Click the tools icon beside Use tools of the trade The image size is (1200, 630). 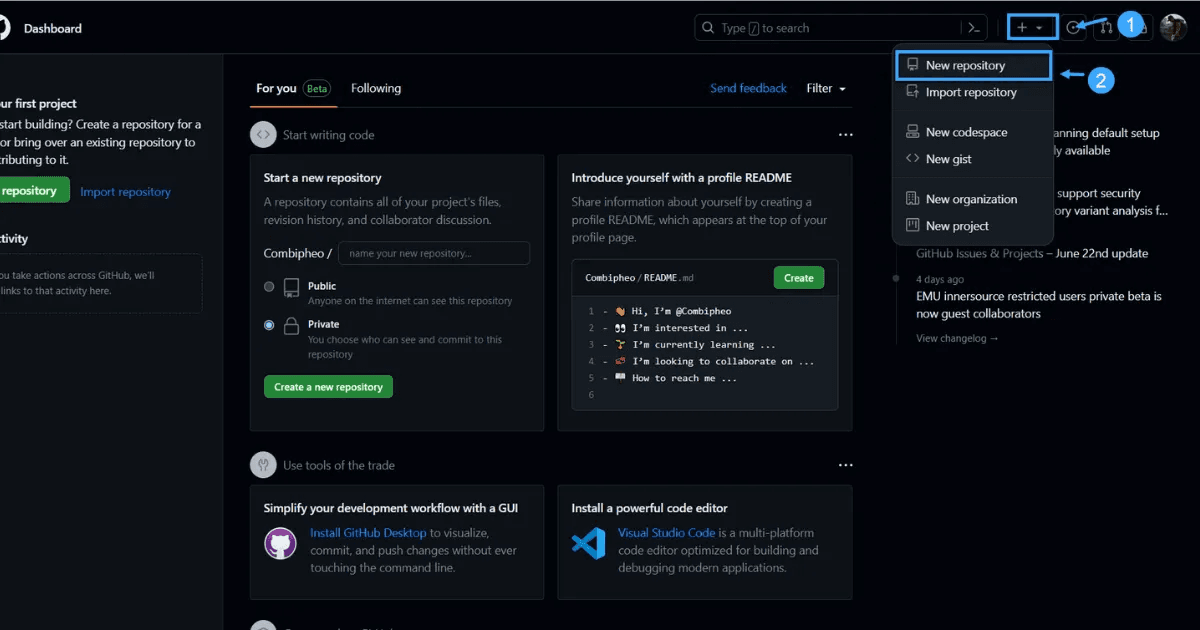(262, 465)
